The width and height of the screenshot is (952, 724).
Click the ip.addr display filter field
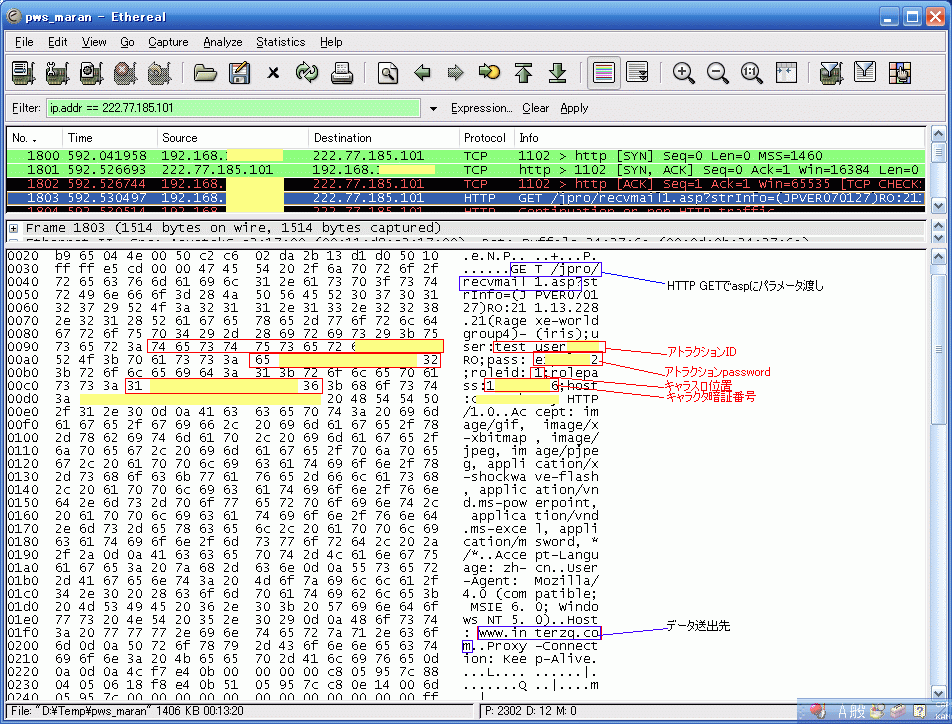(x=233, y=108)
